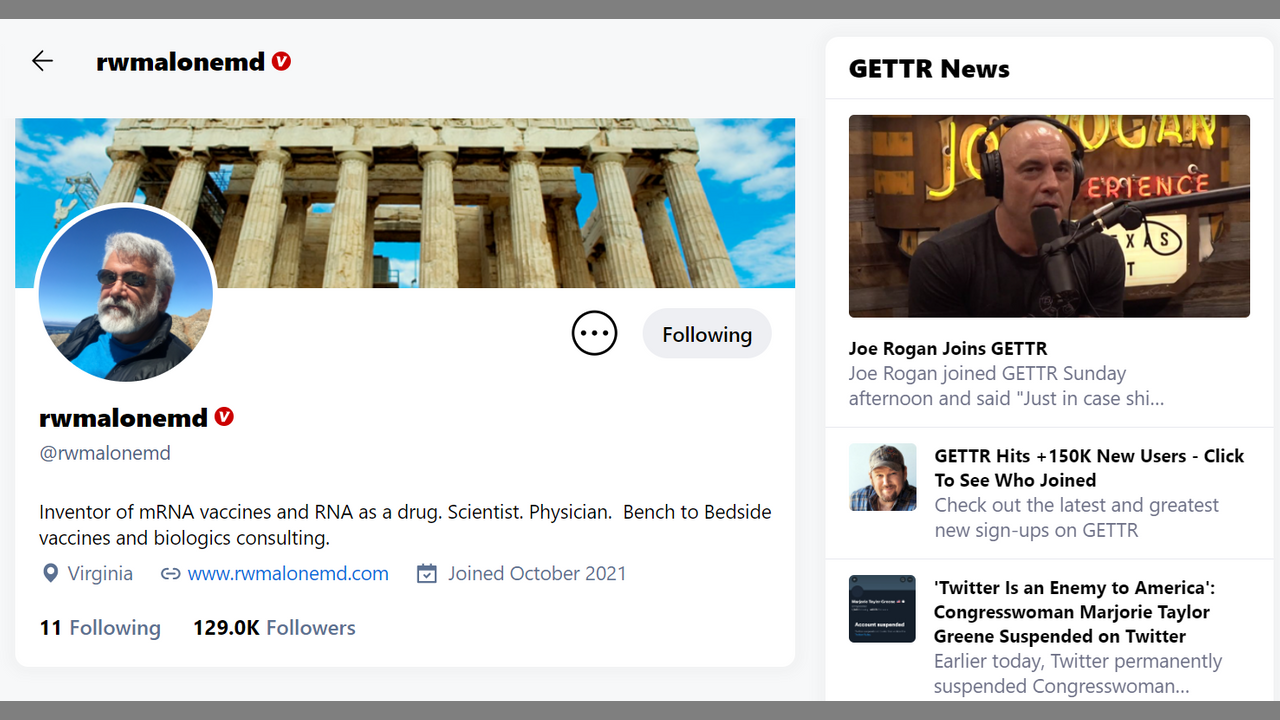Open the GETTR Hits +150K New Users headline

pos(1088,468)
